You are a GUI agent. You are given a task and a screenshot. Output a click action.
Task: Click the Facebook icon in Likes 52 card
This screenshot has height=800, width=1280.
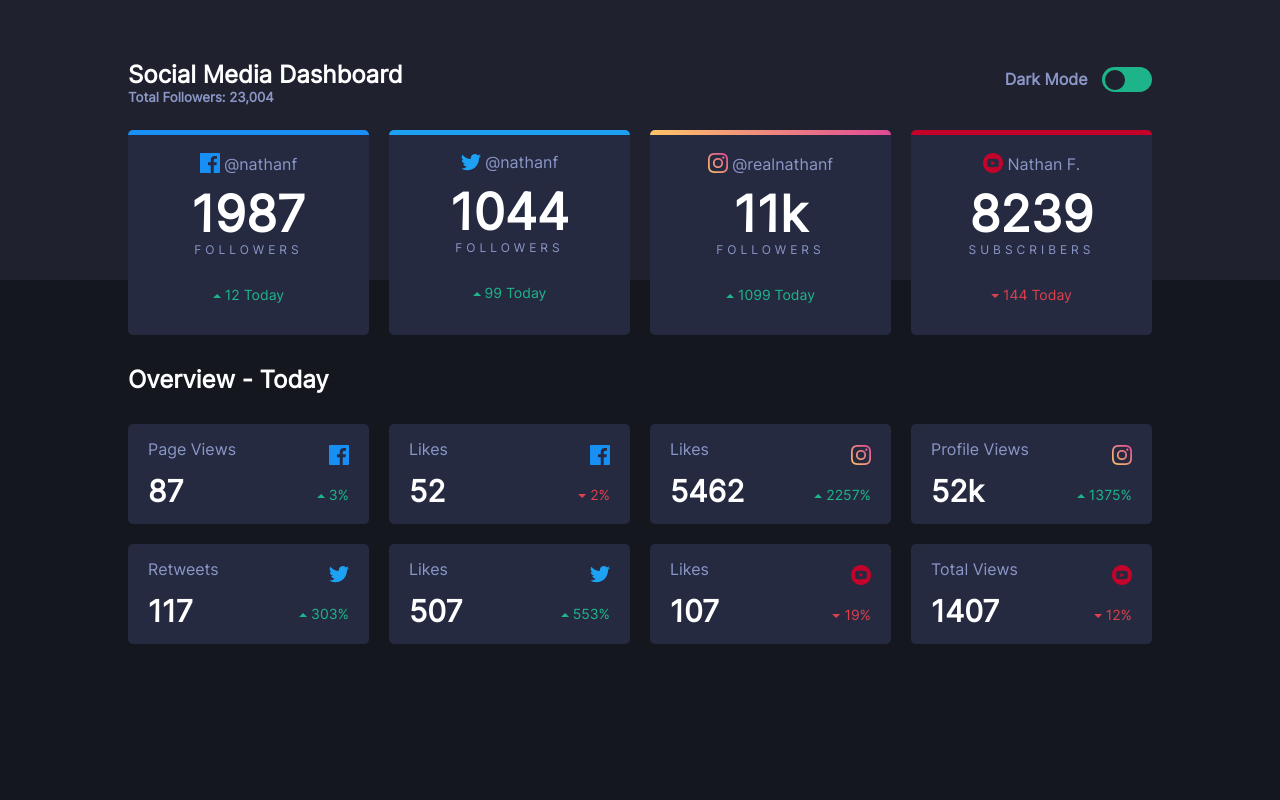(600, 455)
